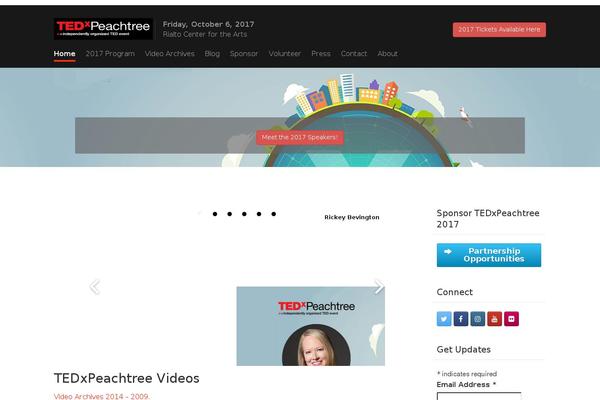600x400 pixels.
Task: Open Video Archives menu item
Action: point(170,54)
